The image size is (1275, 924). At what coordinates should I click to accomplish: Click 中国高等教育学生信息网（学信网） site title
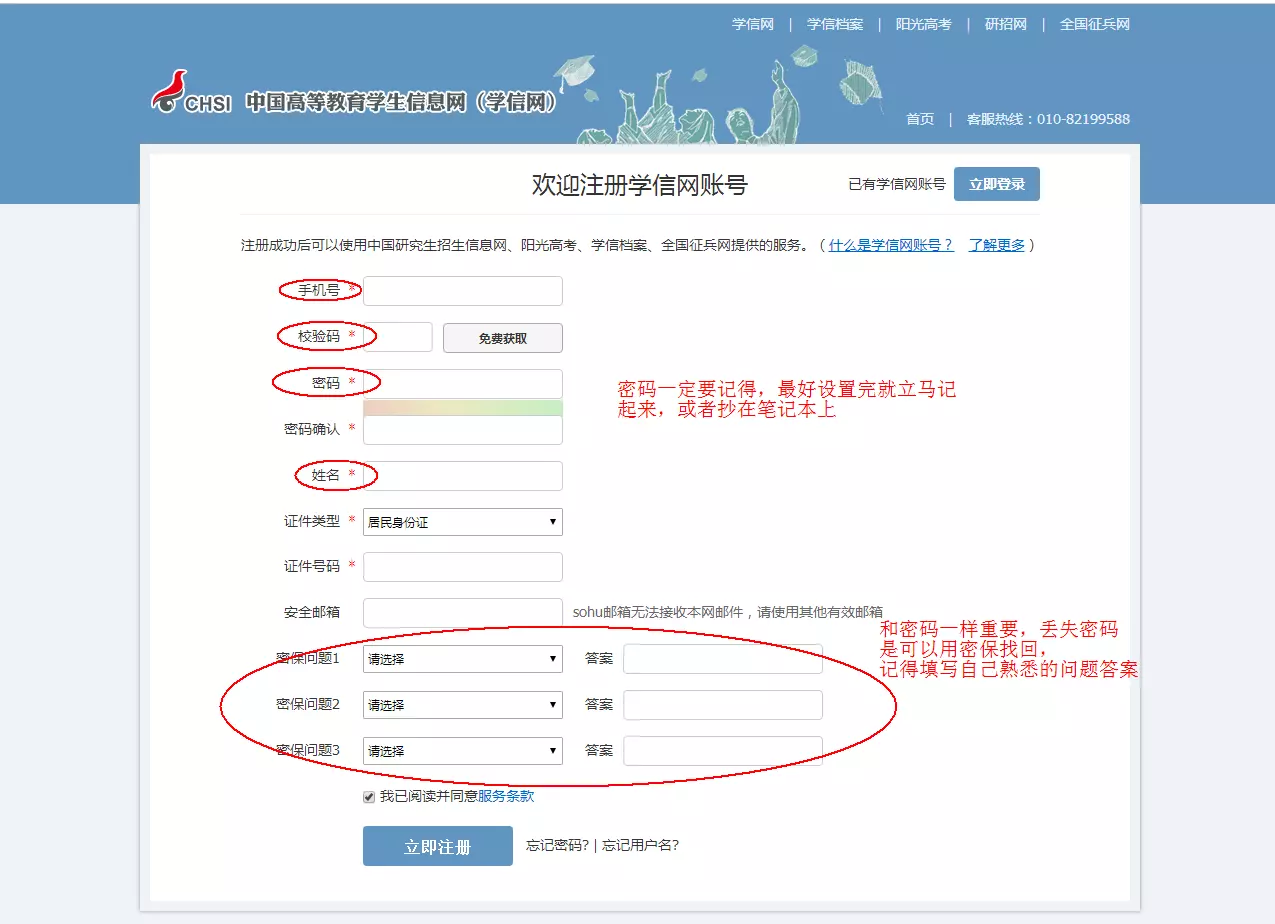(402, 103)
